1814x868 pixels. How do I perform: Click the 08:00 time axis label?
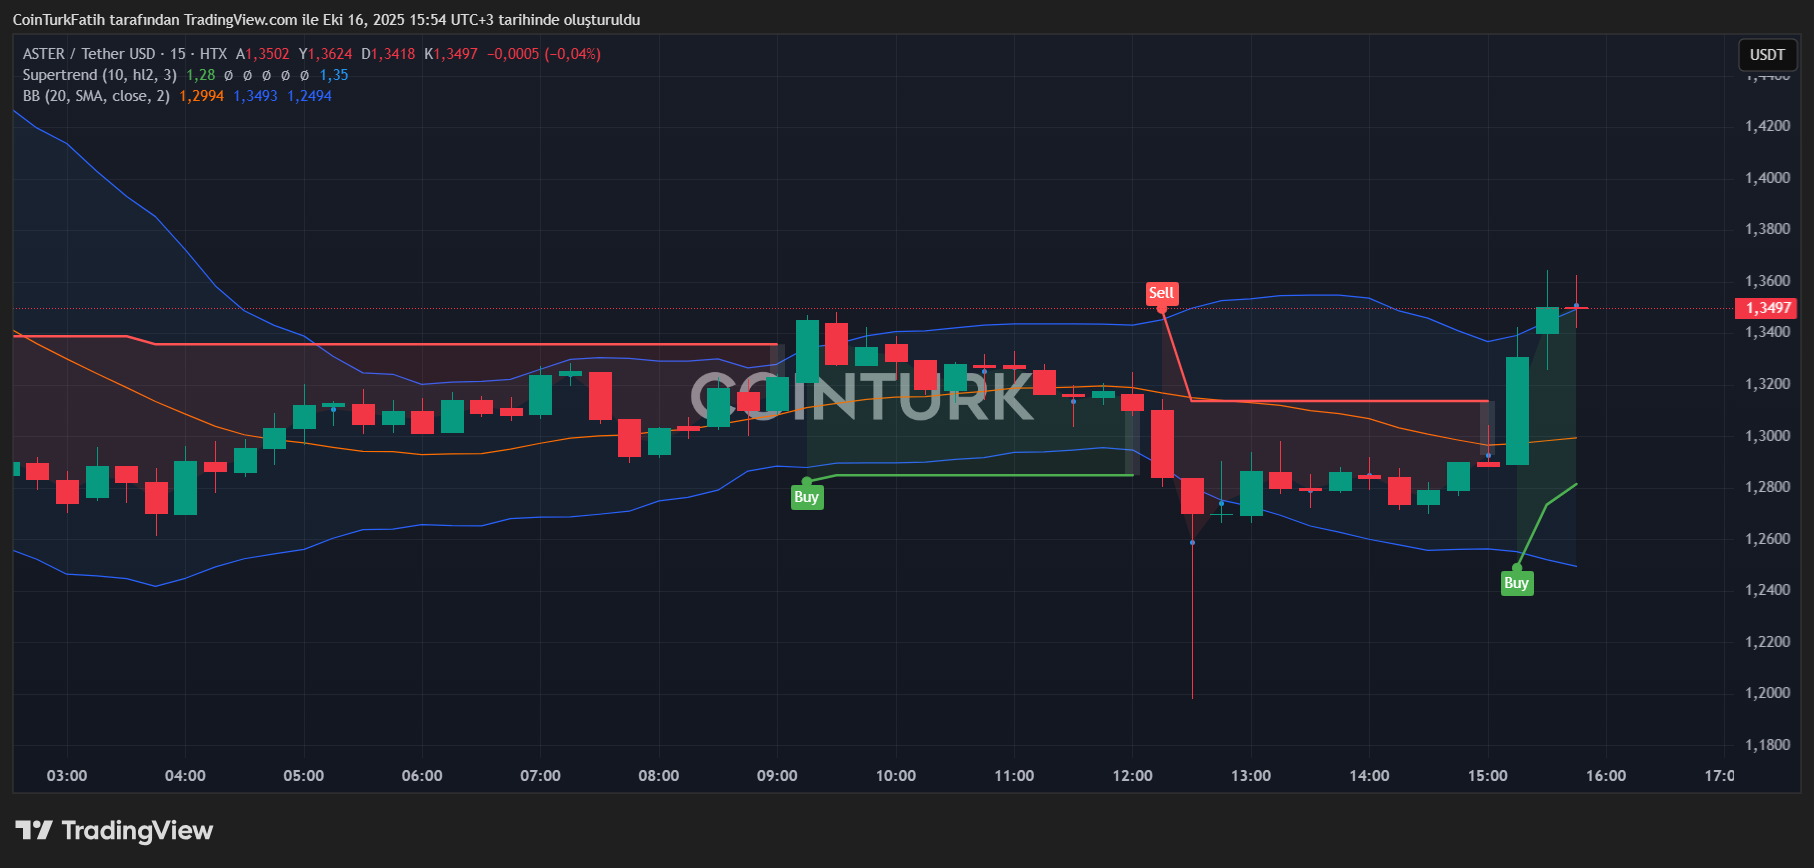point(659,776)
